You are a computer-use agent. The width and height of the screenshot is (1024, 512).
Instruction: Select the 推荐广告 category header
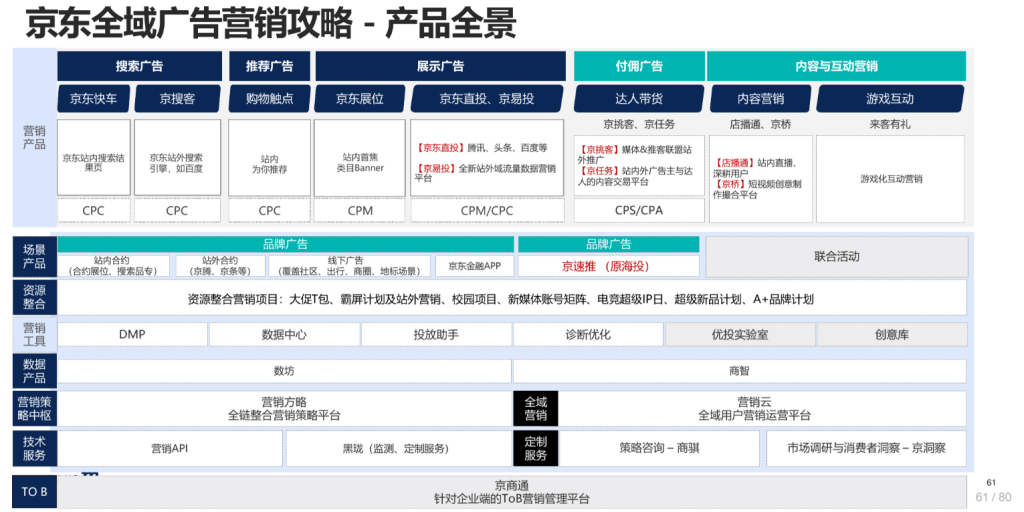click(269, 66)
